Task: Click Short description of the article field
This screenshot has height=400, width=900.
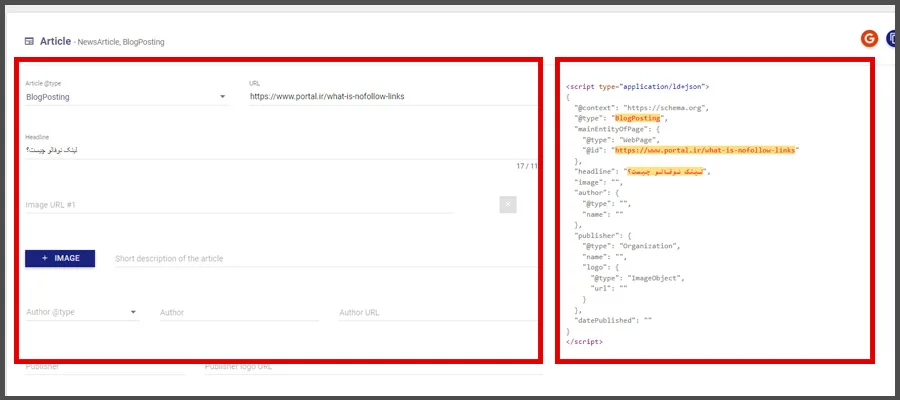Action: pyautogui.click(x=324, y=259)
